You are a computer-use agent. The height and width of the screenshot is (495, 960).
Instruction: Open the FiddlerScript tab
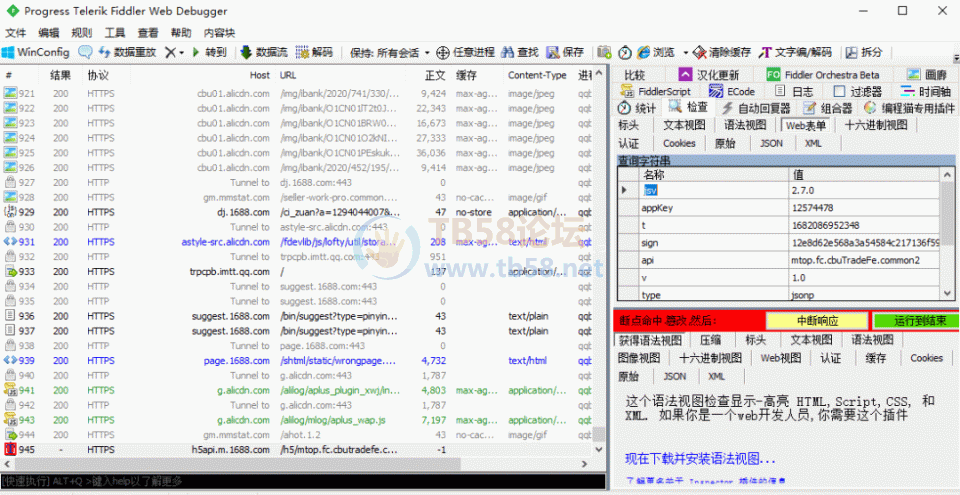656,91
